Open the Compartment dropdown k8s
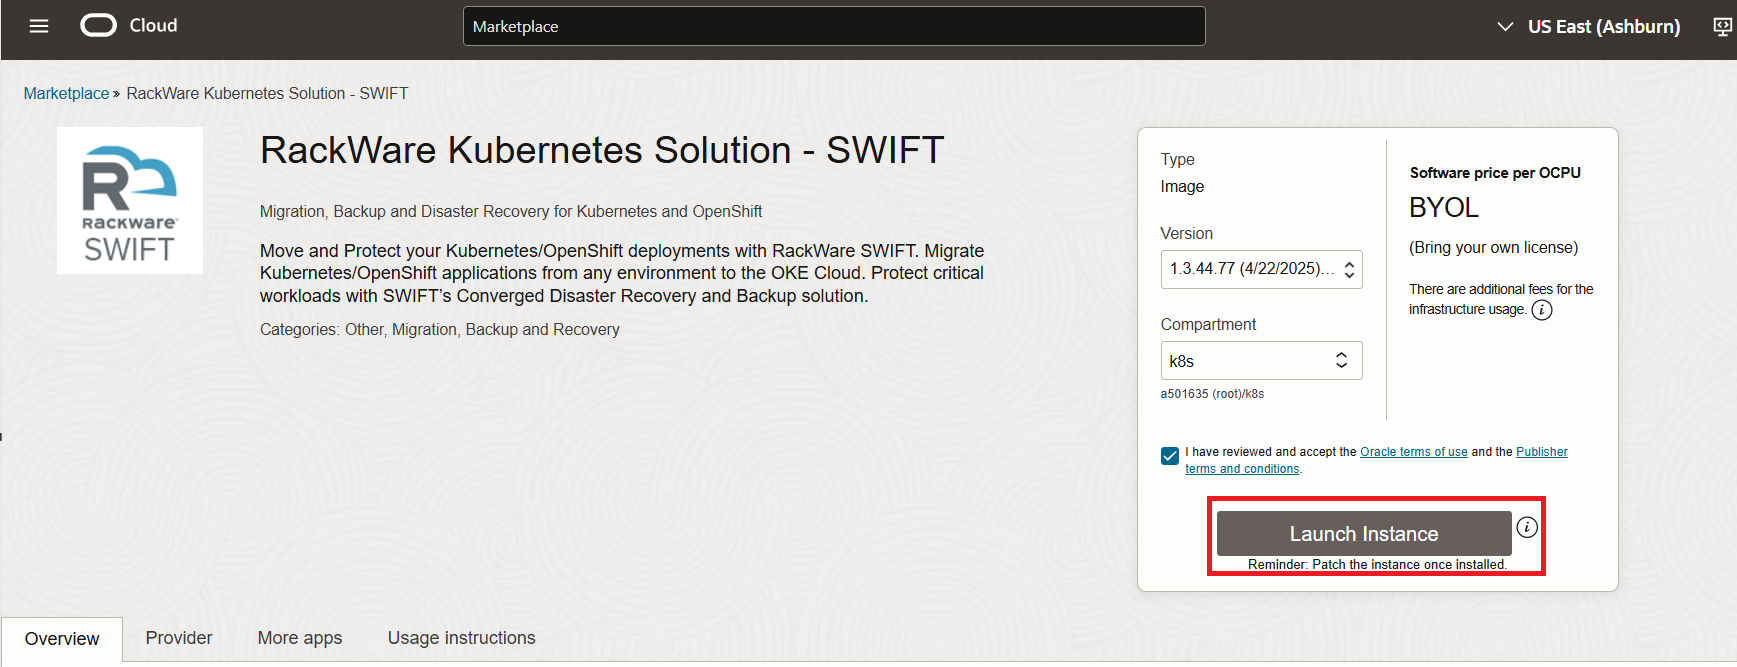Image resolution: width=1737 pixels, height=667 pixels. [x=1261, y=361]
